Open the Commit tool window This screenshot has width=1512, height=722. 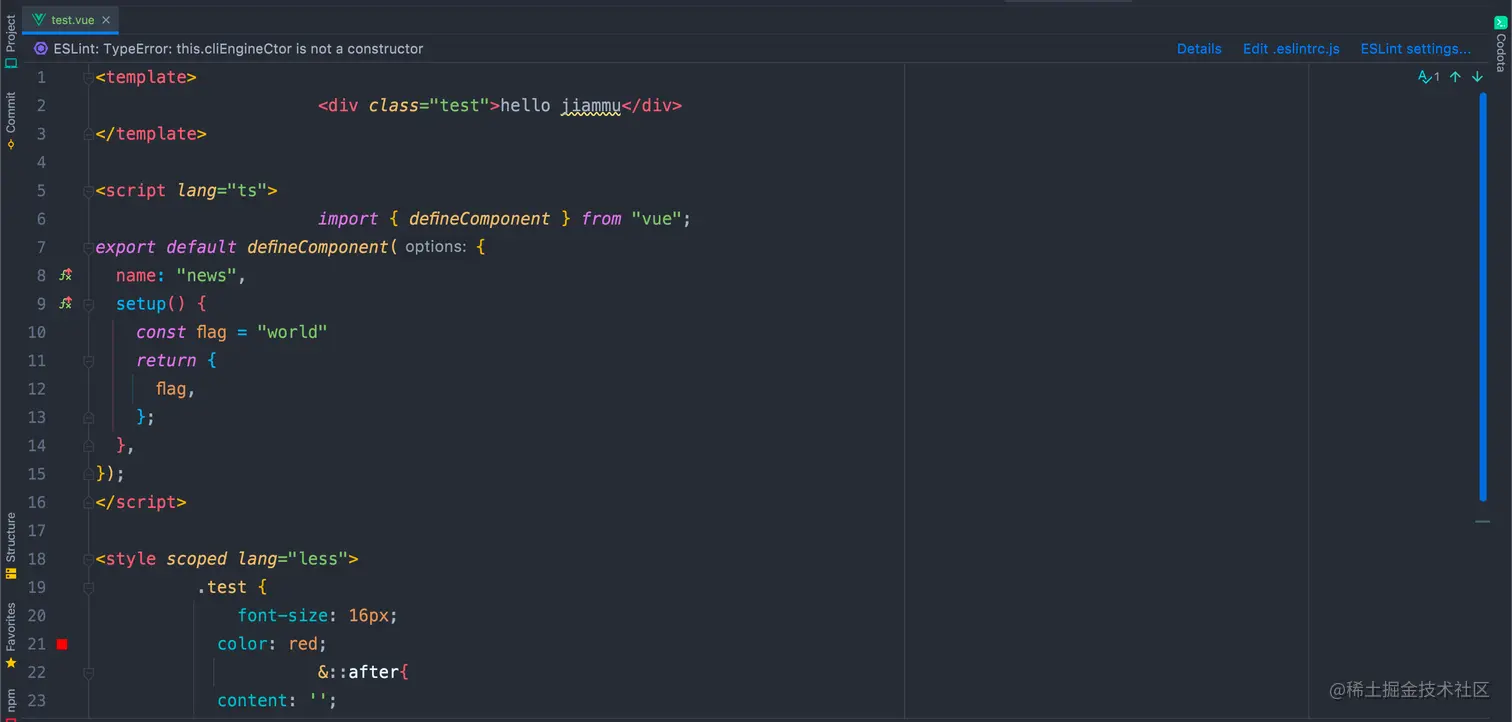11,120
